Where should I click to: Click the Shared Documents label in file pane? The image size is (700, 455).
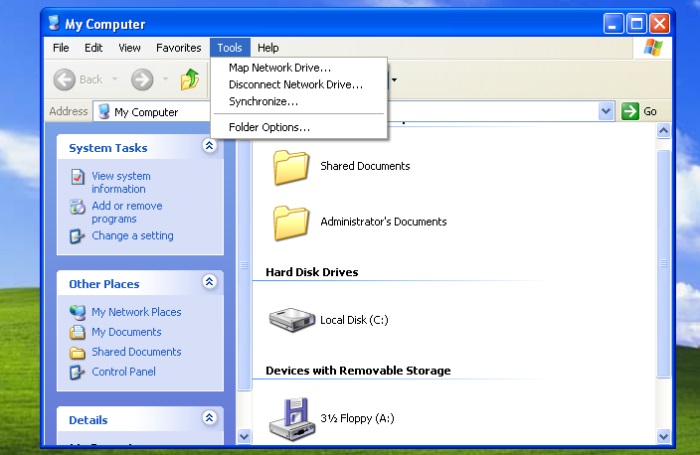pos(365,166)
